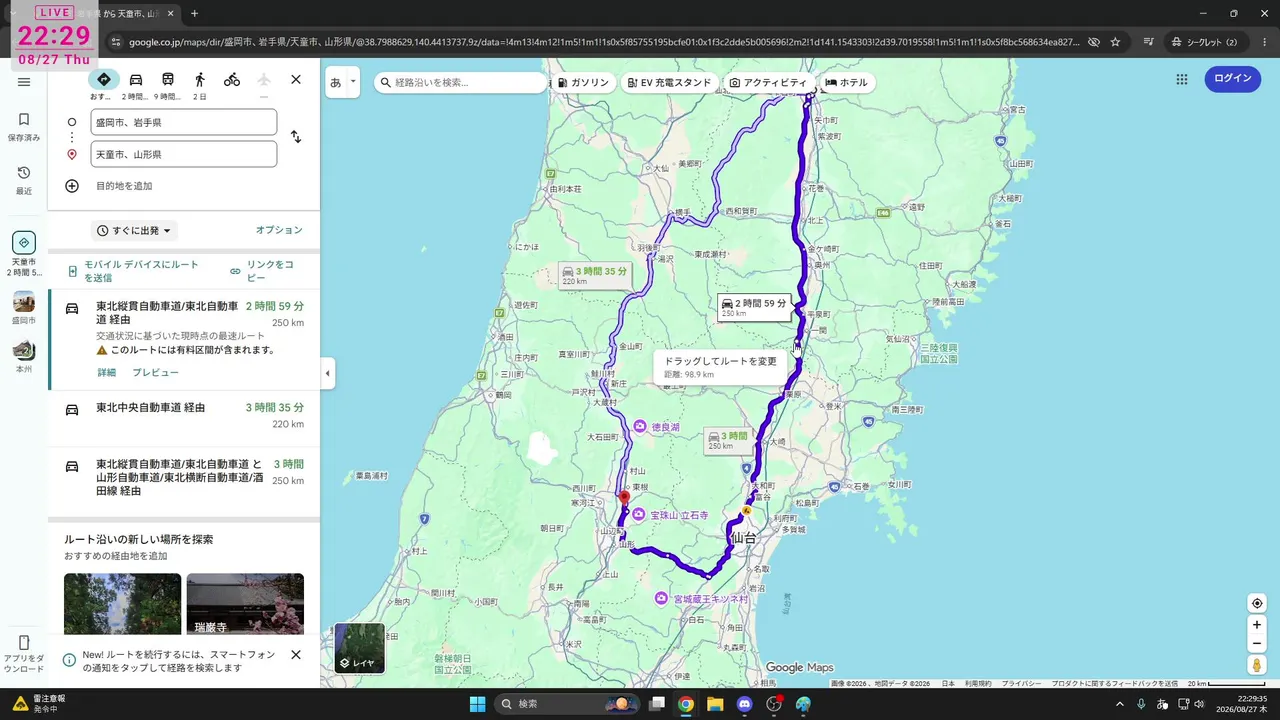Click the 徳良湖 map marker
Image resolution: width=1280 pixels, height=720 pixels.
coord(639,427)
